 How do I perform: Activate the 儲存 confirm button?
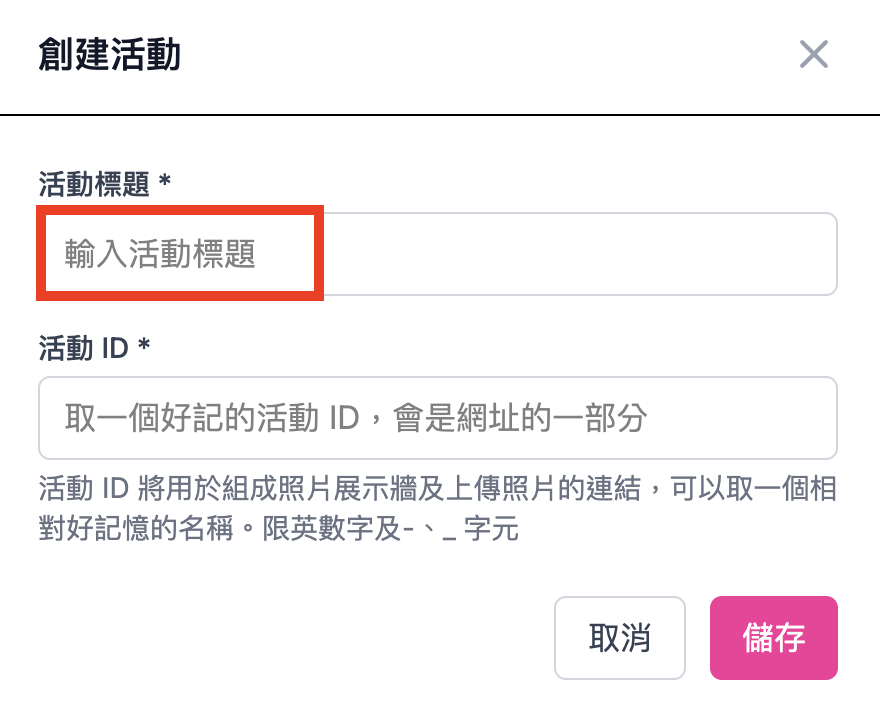pos(773,637)
